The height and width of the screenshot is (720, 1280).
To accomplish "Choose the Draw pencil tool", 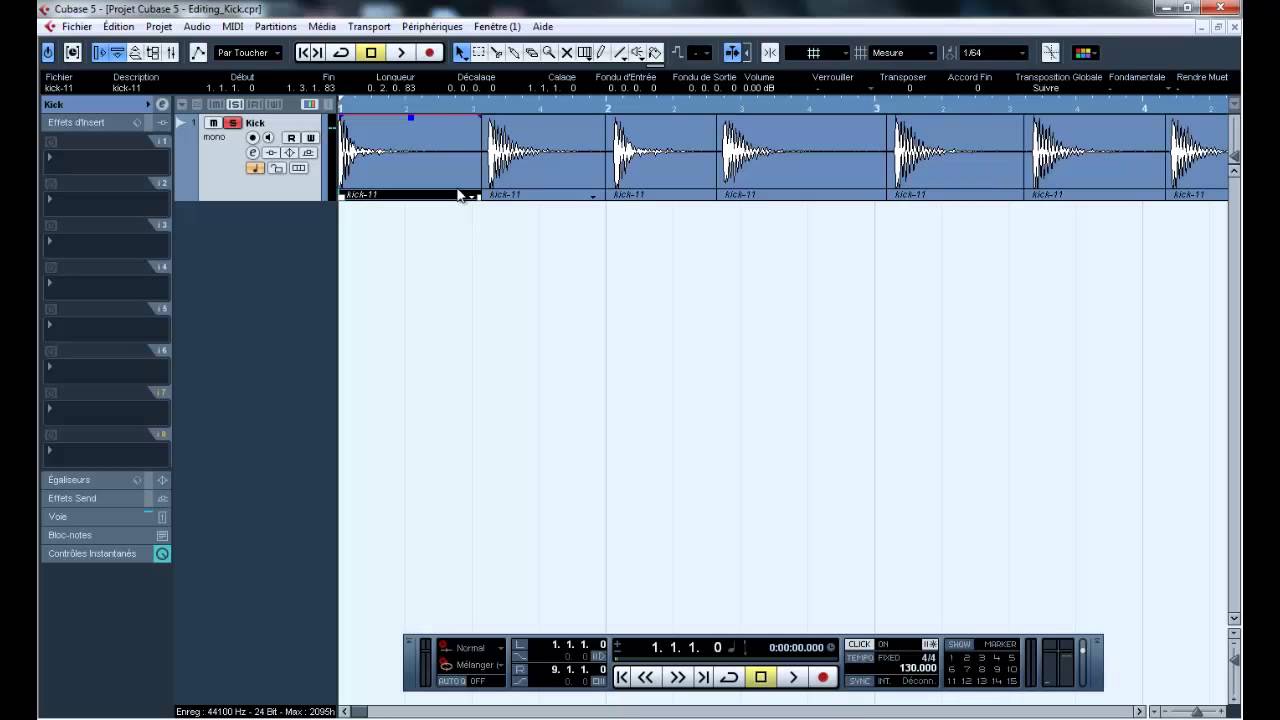I will coord(602,53).
